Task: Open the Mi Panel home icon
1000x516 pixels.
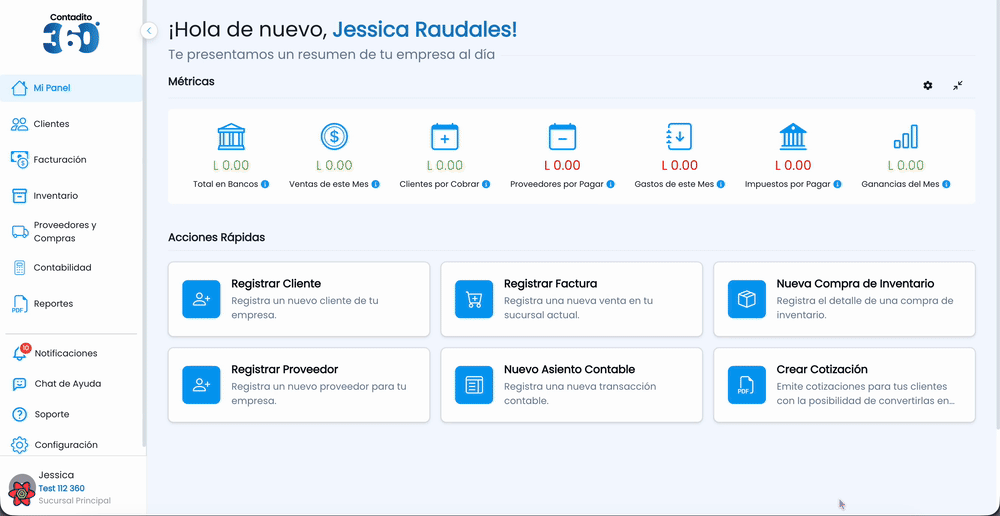Action: (x=19, y=88)
